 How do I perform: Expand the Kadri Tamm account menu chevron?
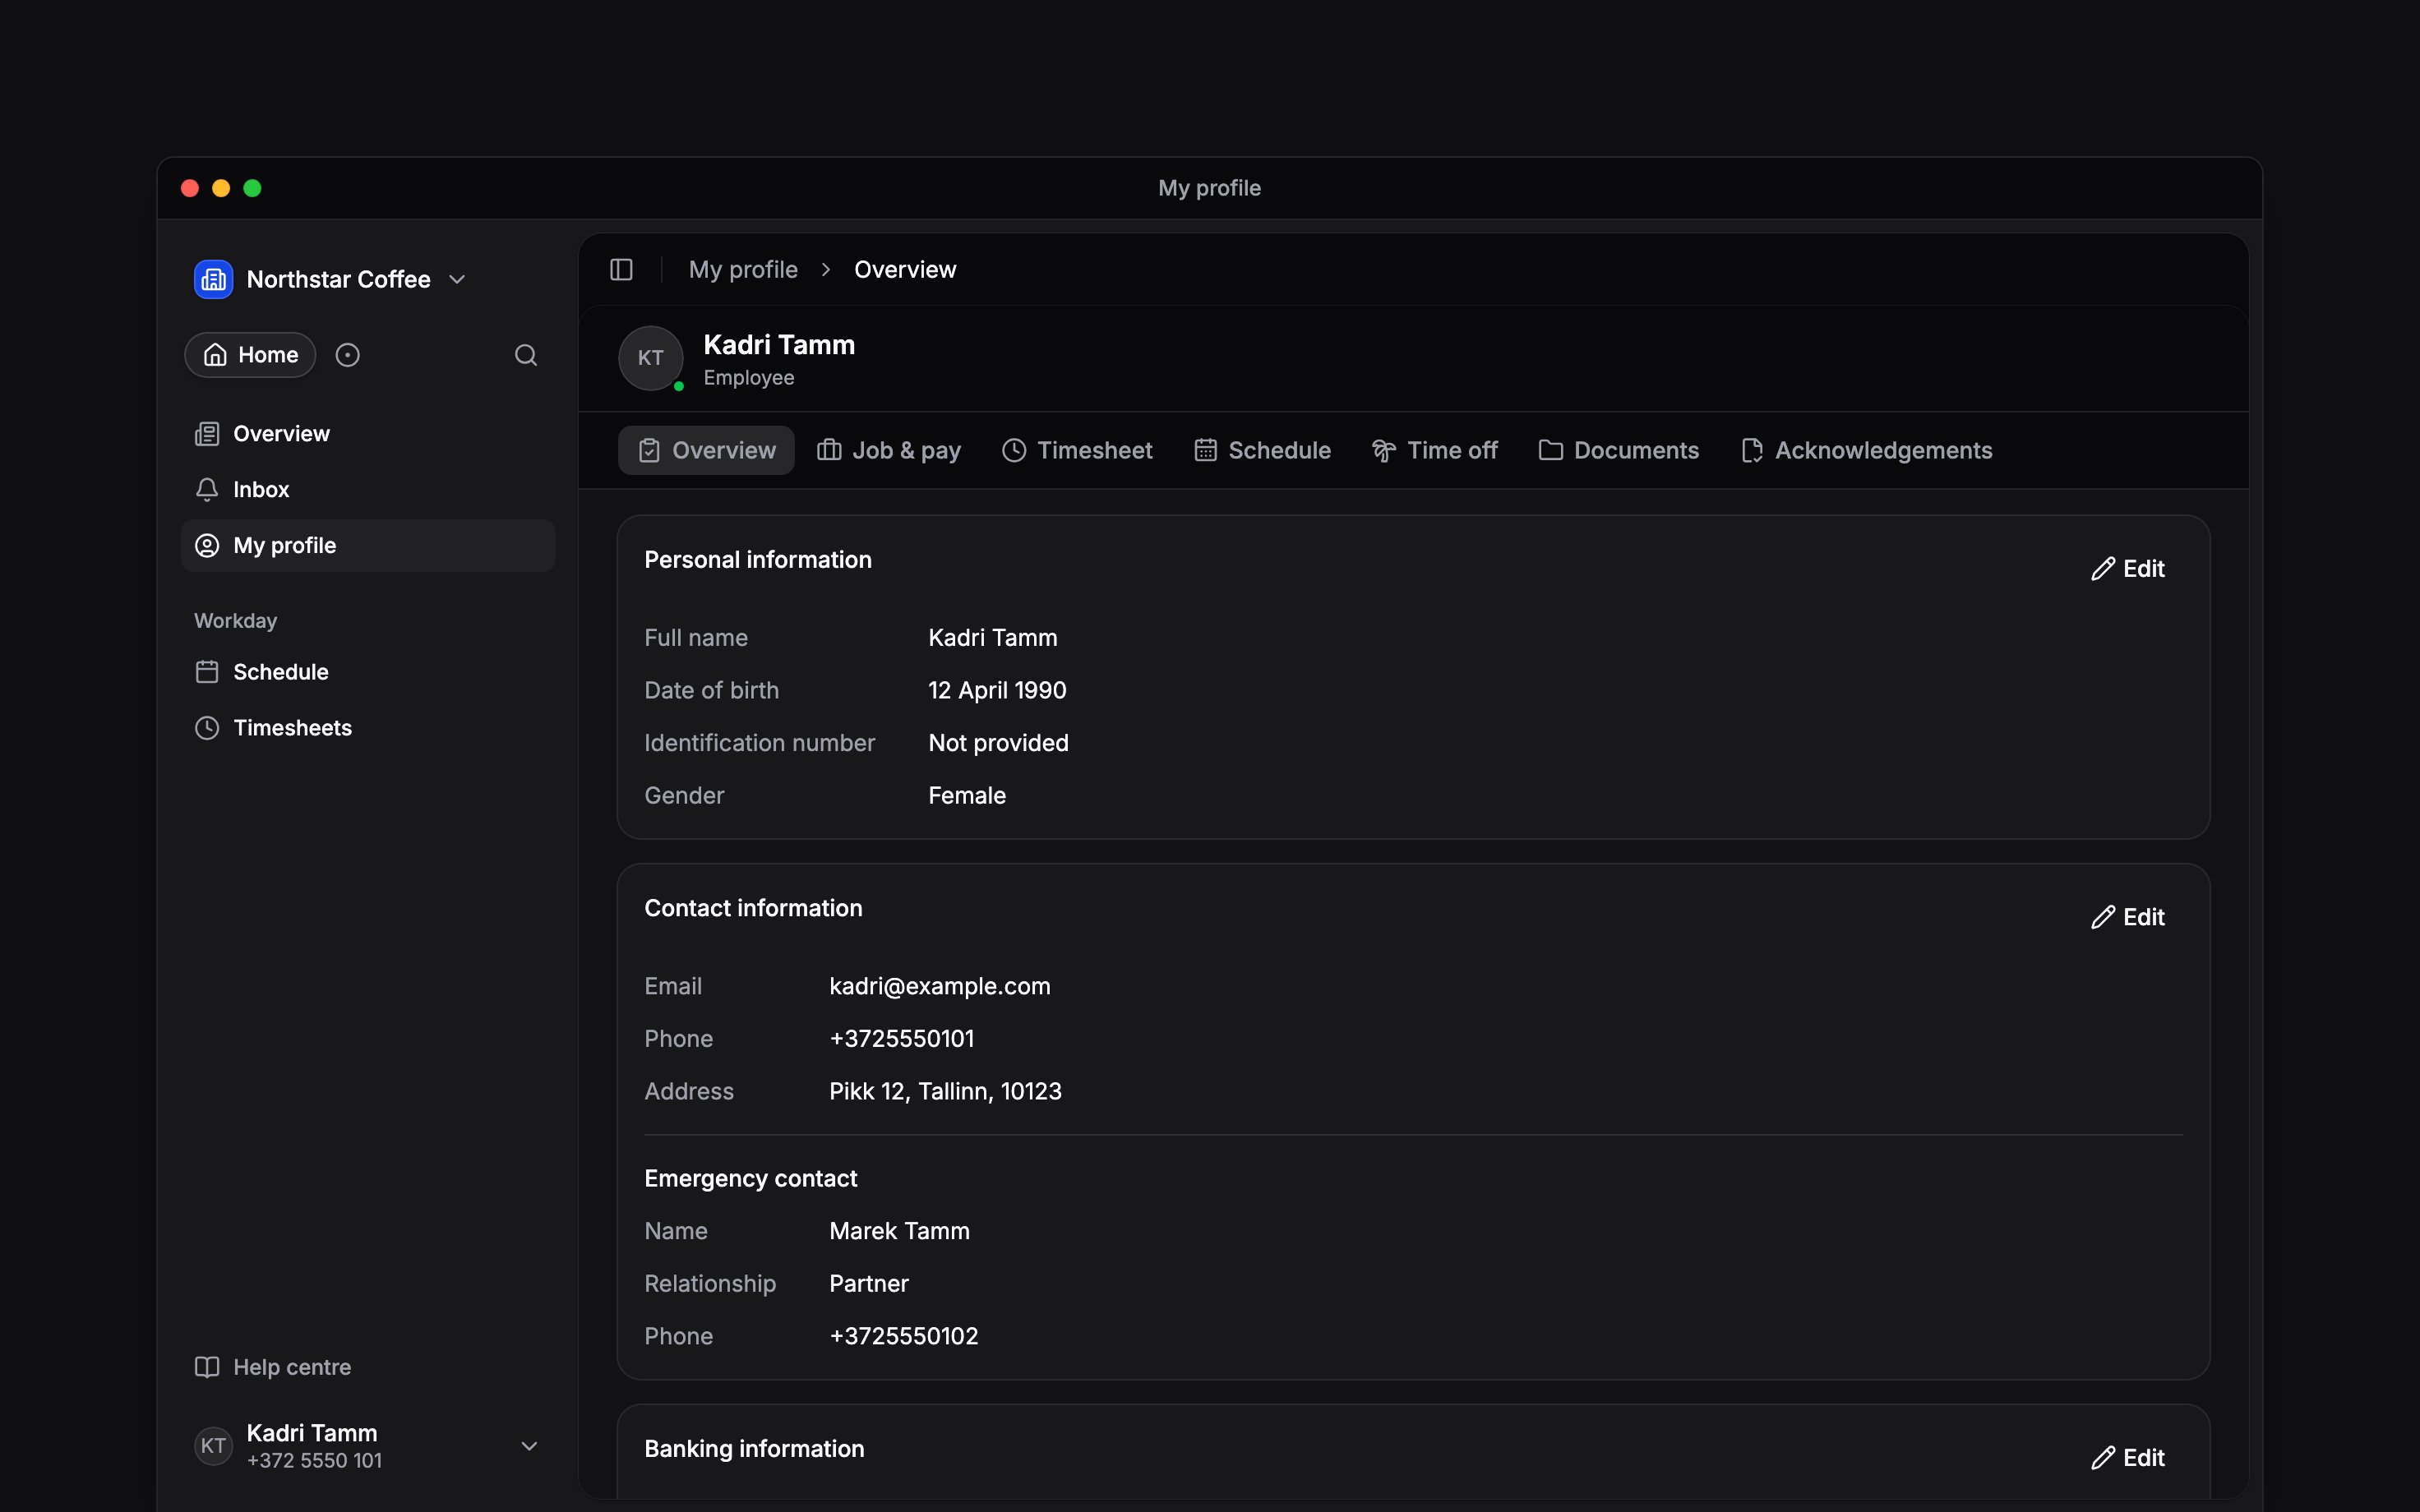(530, 1446)
